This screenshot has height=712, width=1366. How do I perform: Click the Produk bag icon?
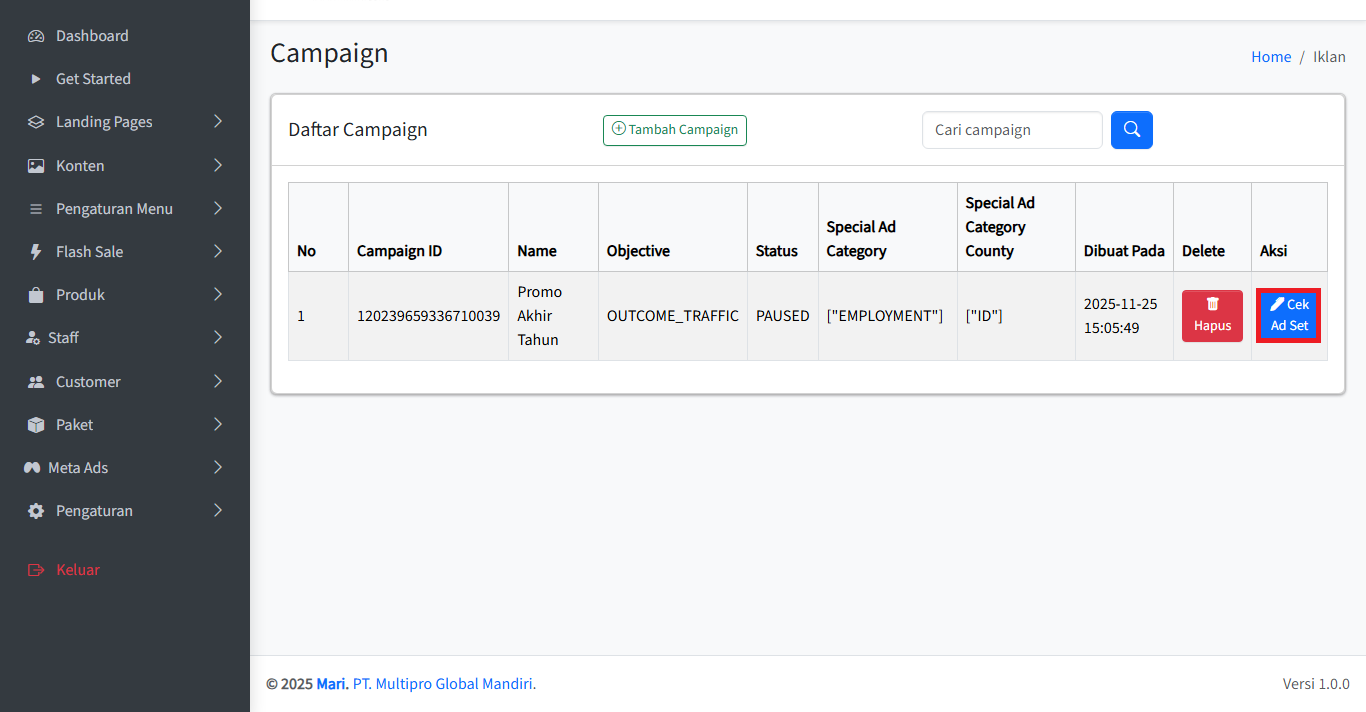point(36,295)
